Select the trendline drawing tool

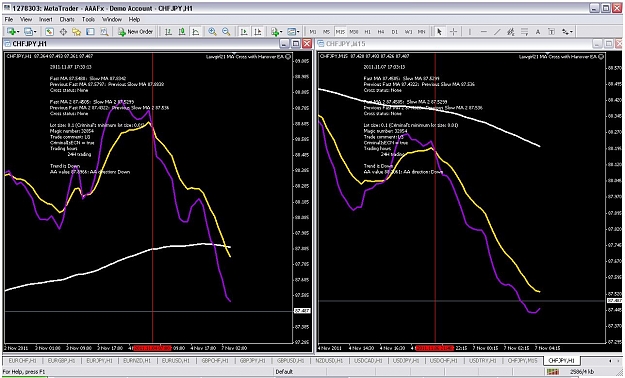pyautogui.click(x=497, y=32)
